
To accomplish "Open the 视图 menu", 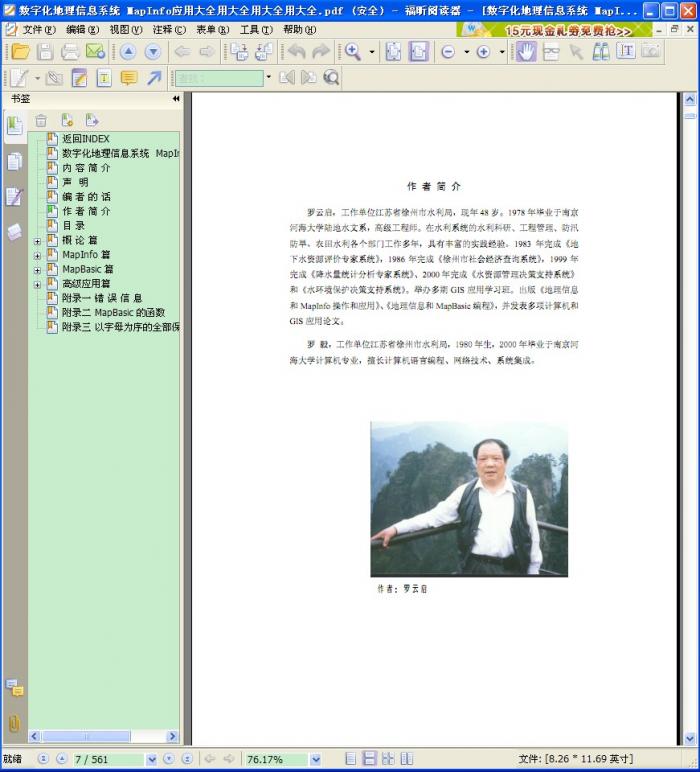I will coord(125,29).
